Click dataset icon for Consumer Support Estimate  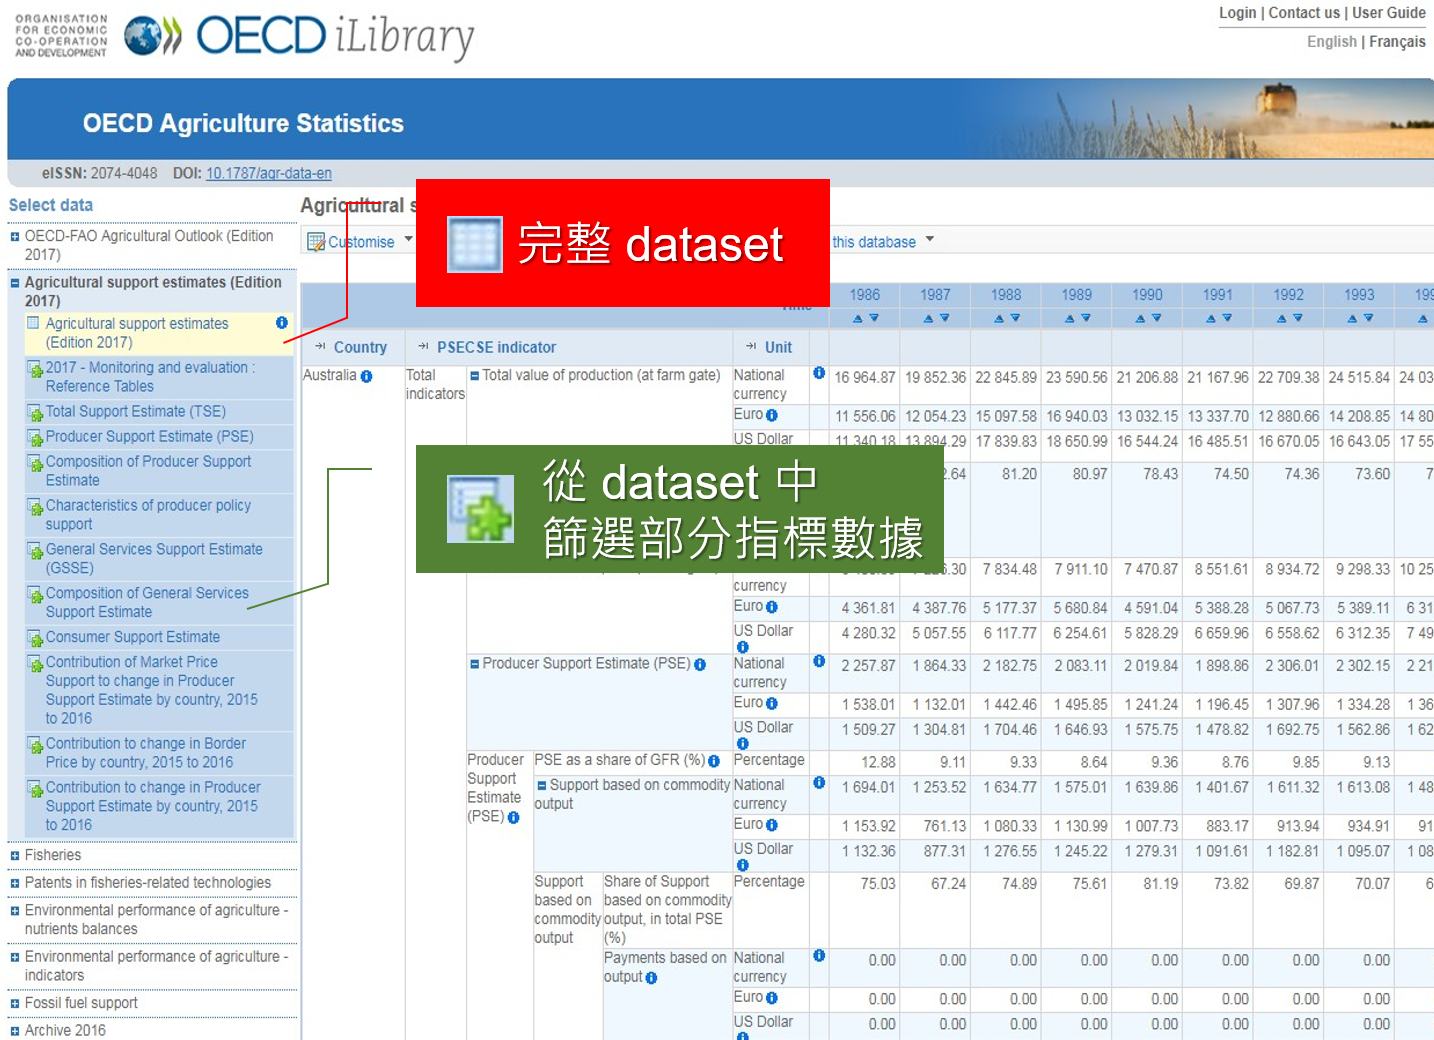tap(35, 639)
